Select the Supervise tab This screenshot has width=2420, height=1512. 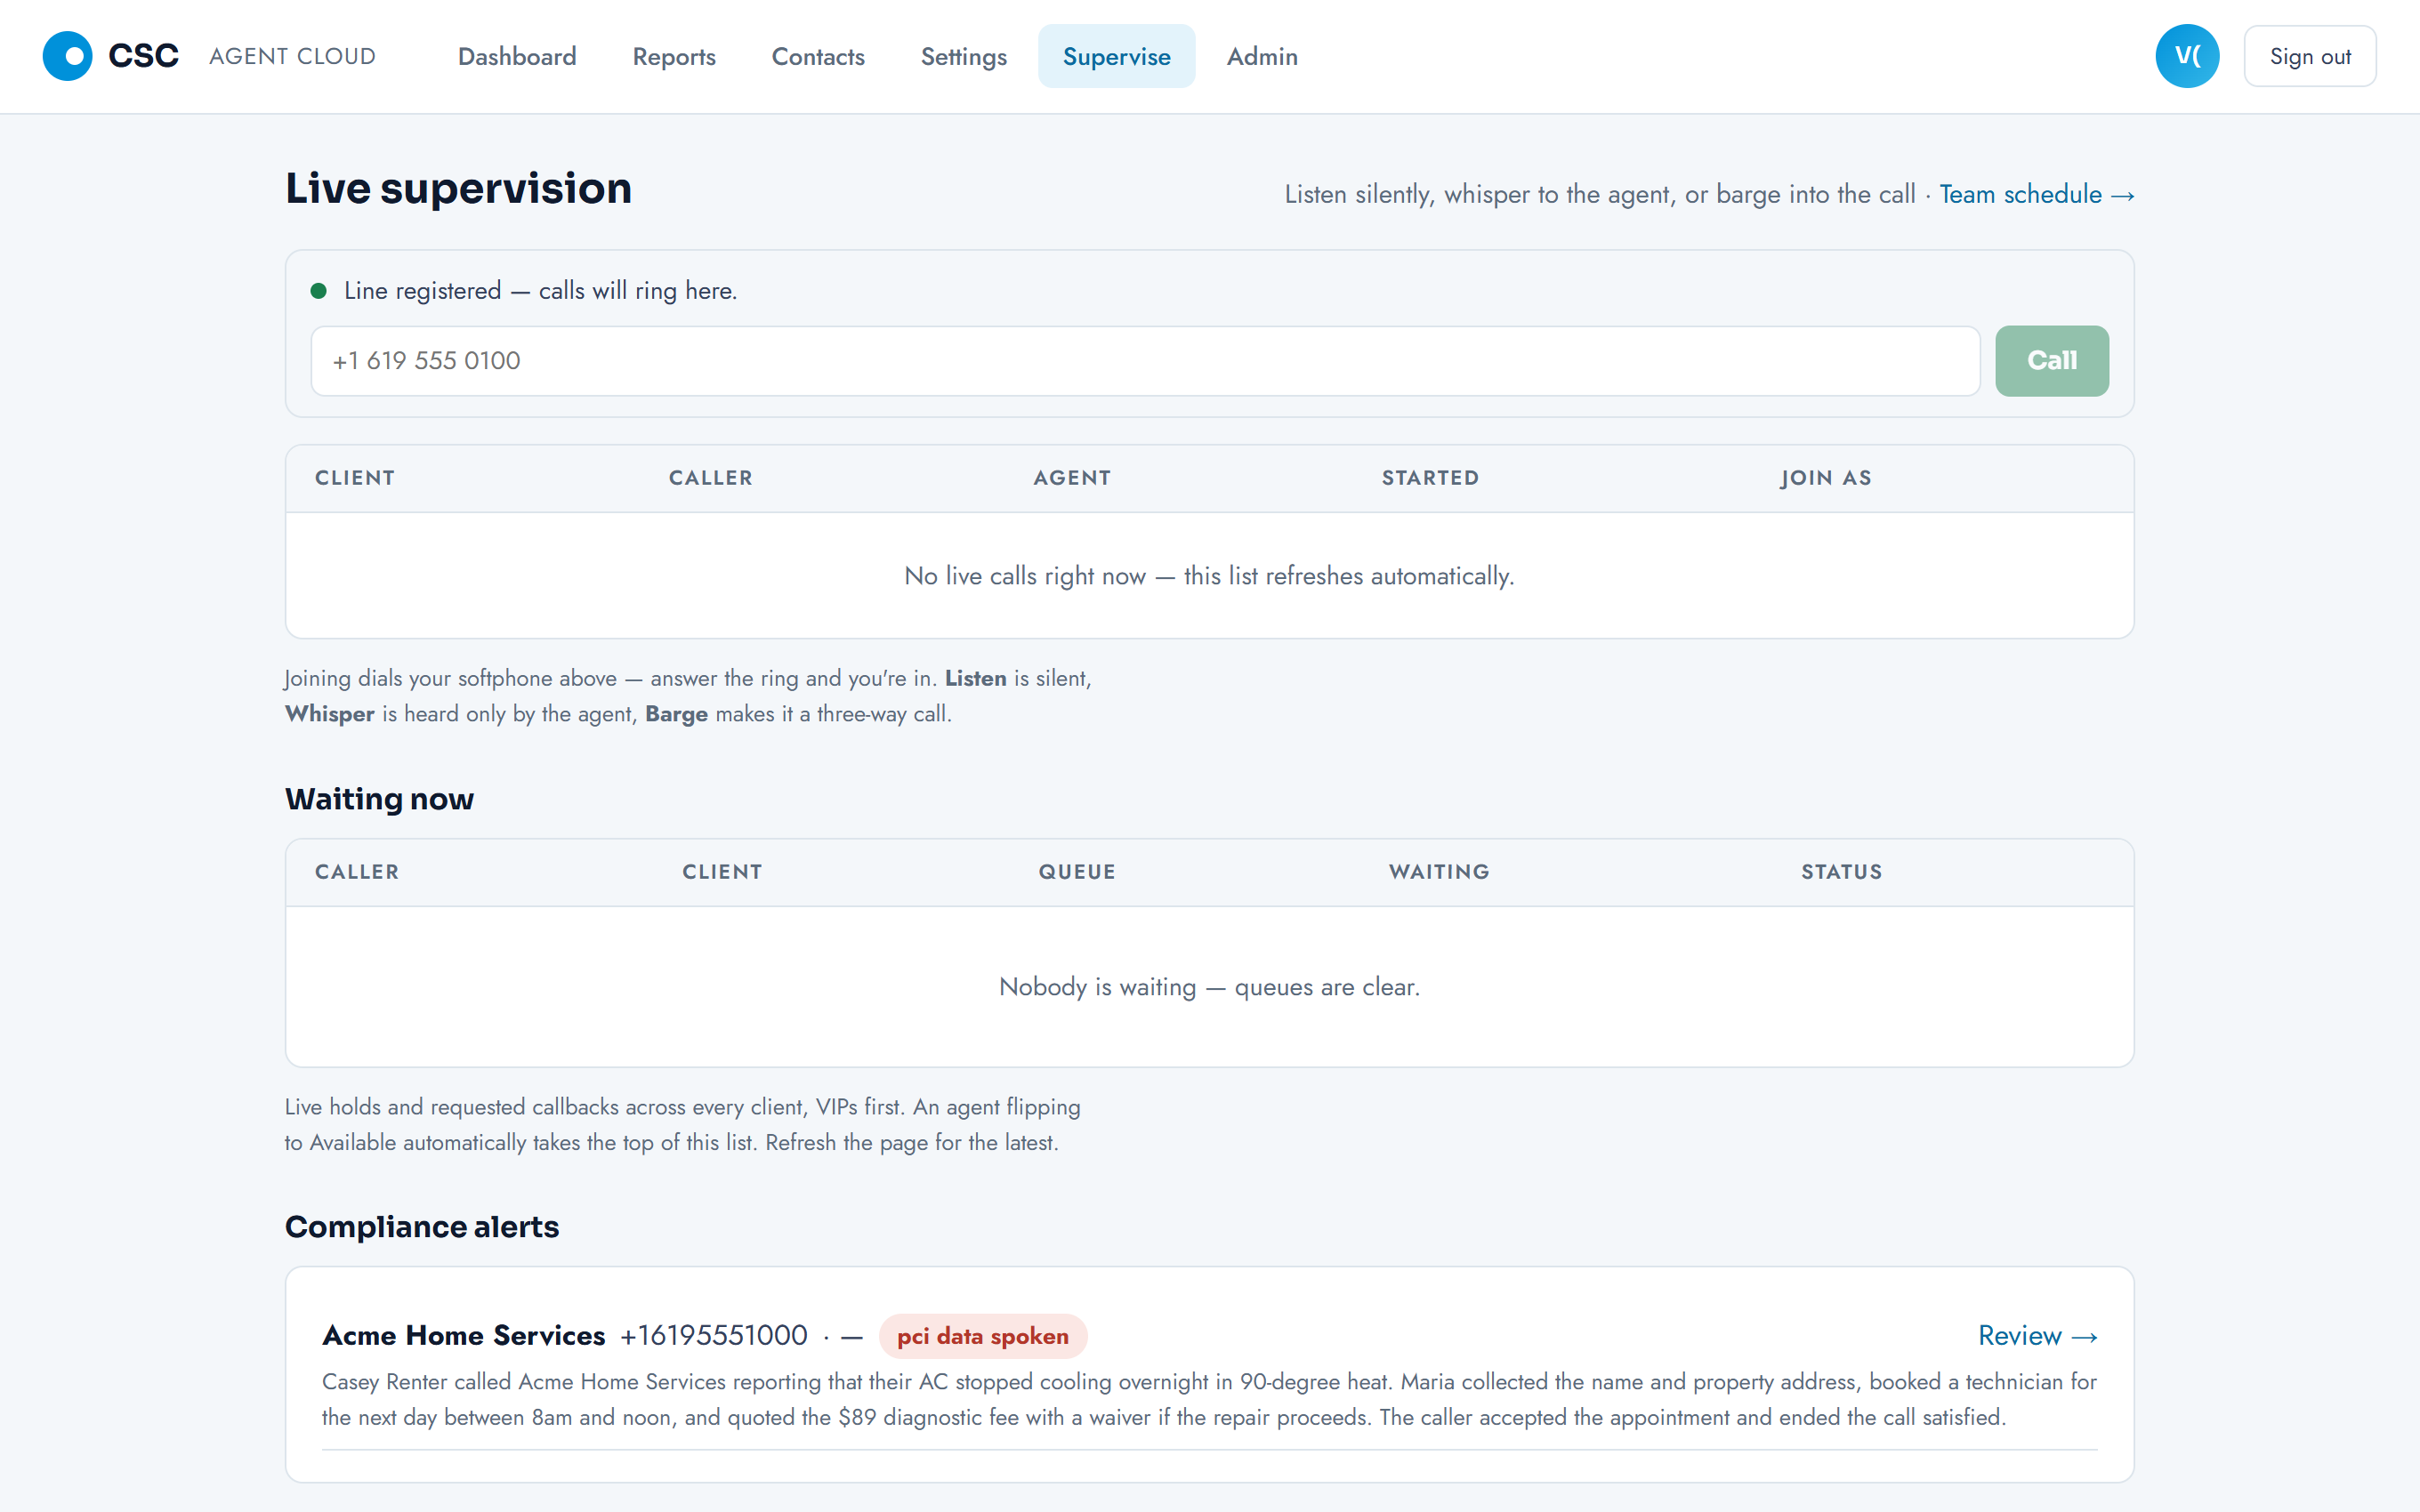click(1116, 56)
